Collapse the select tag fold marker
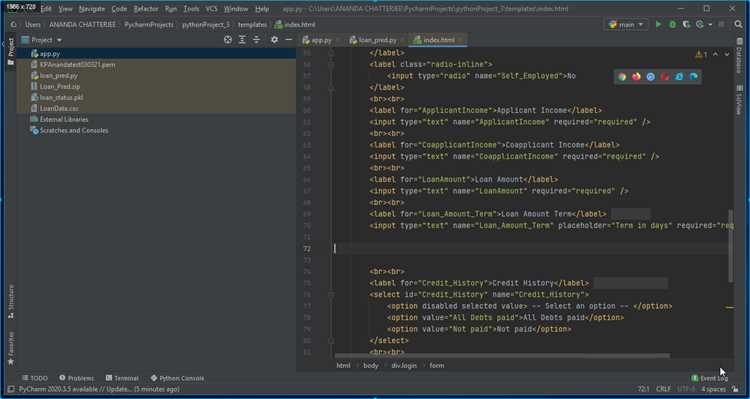Image resolution: width=750 pixels, height=399 pixels. (x=331, y=295)
